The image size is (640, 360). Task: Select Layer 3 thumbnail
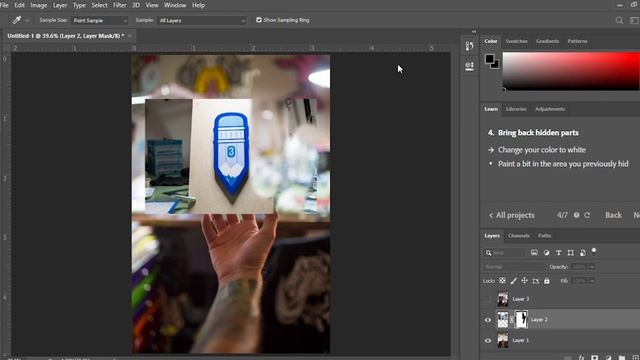coord(502,299)
